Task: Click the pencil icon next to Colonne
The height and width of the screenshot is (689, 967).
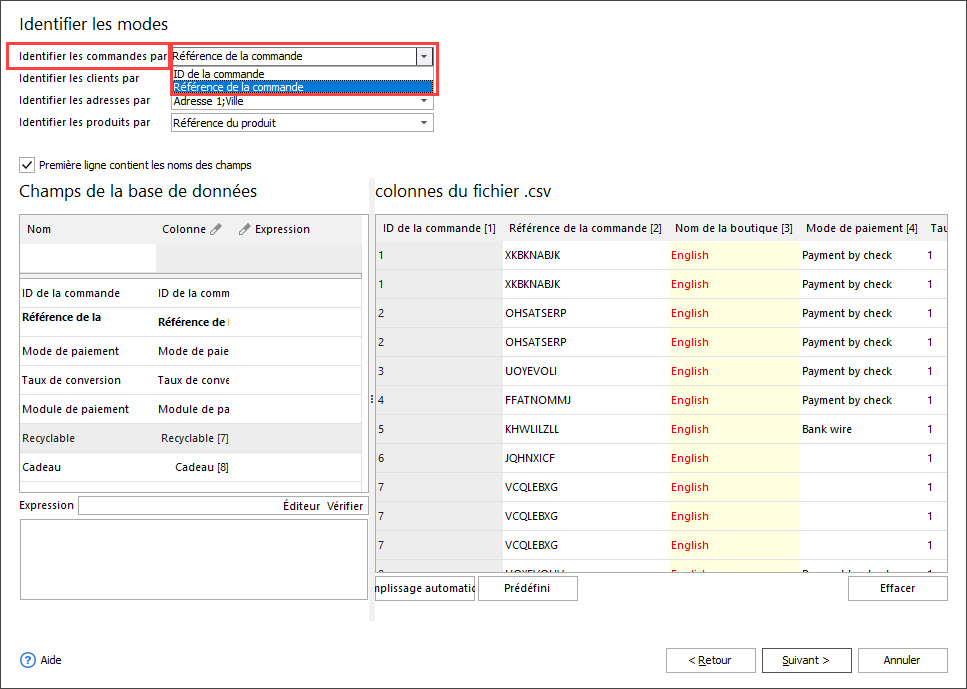Action: tap(215, 229)
